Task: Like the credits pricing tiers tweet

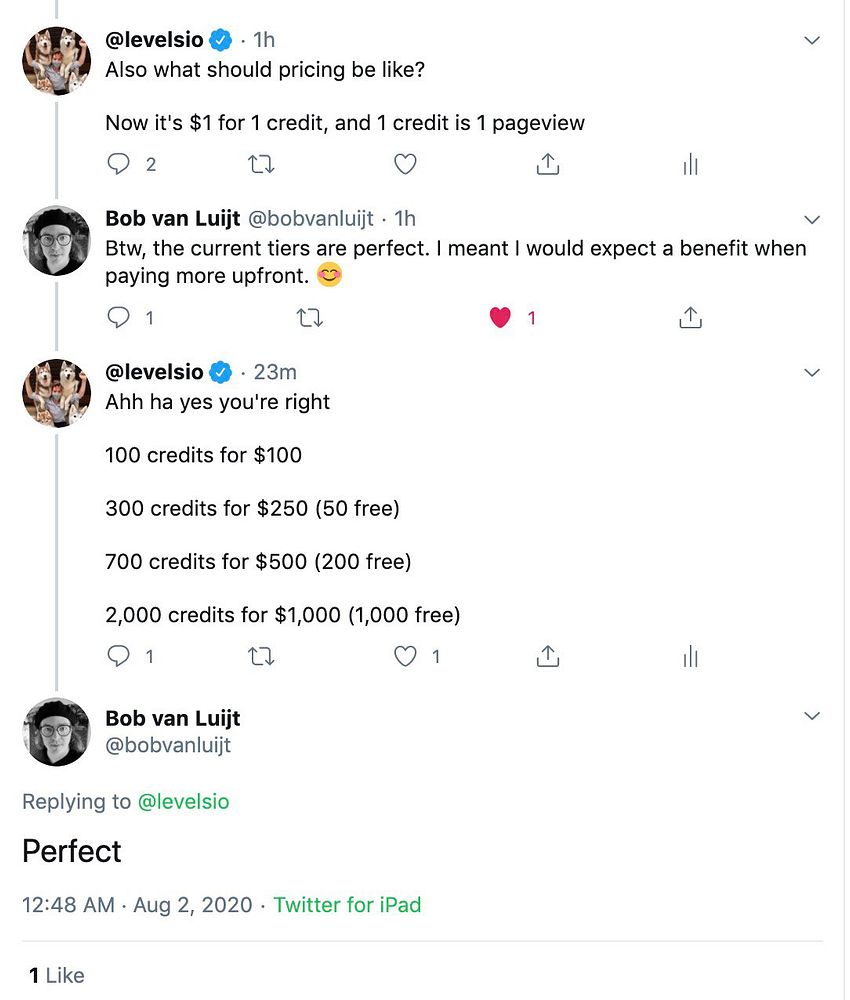Action: pyautogui.click(x=404, y=657)
